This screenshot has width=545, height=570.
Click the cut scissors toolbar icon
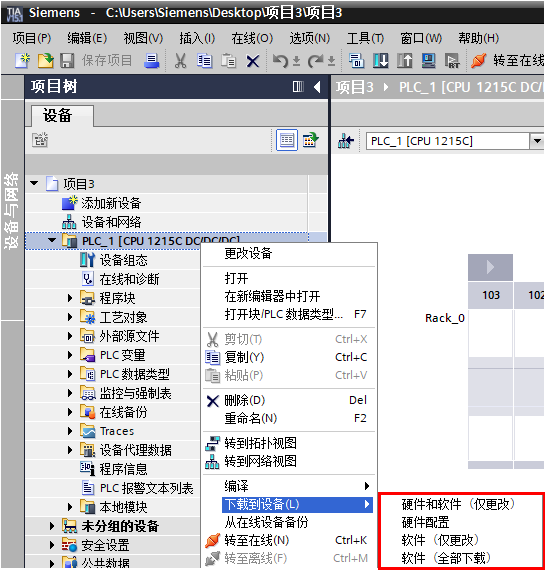point(180,60)
